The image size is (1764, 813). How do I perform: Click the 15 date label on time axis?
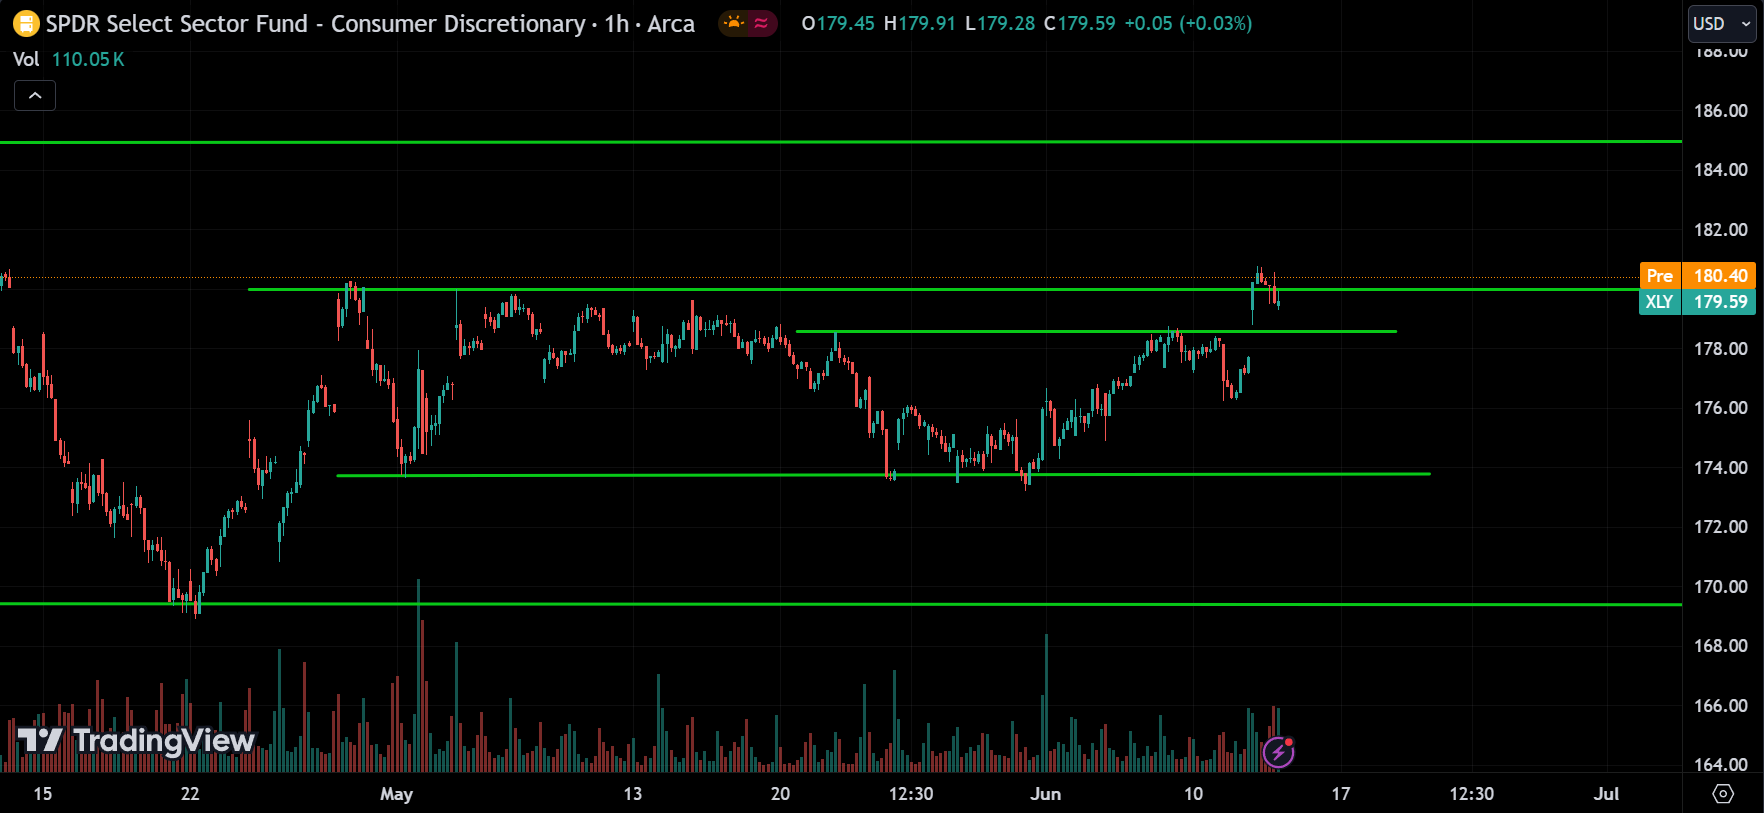43,794
